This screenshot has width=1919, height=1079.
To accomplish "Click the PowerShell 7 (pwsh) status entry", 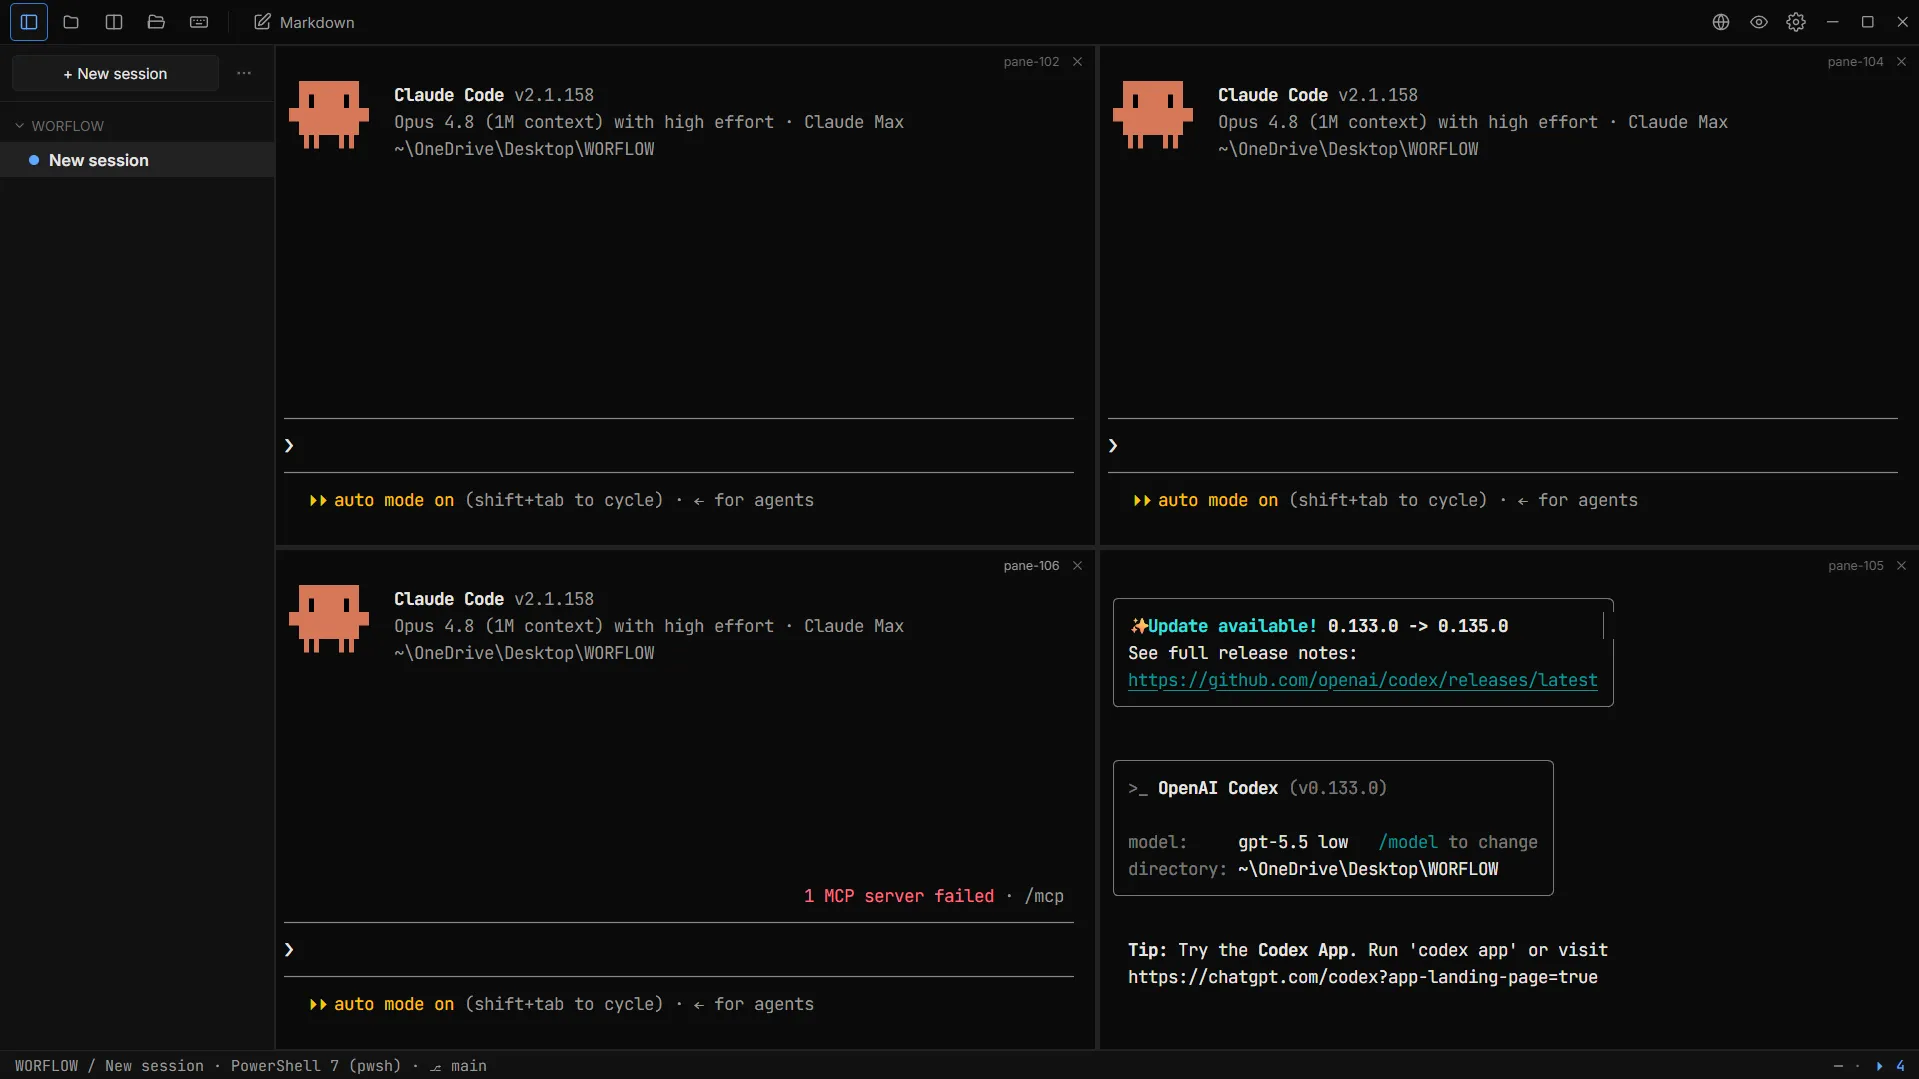I will pos(316,1066).
